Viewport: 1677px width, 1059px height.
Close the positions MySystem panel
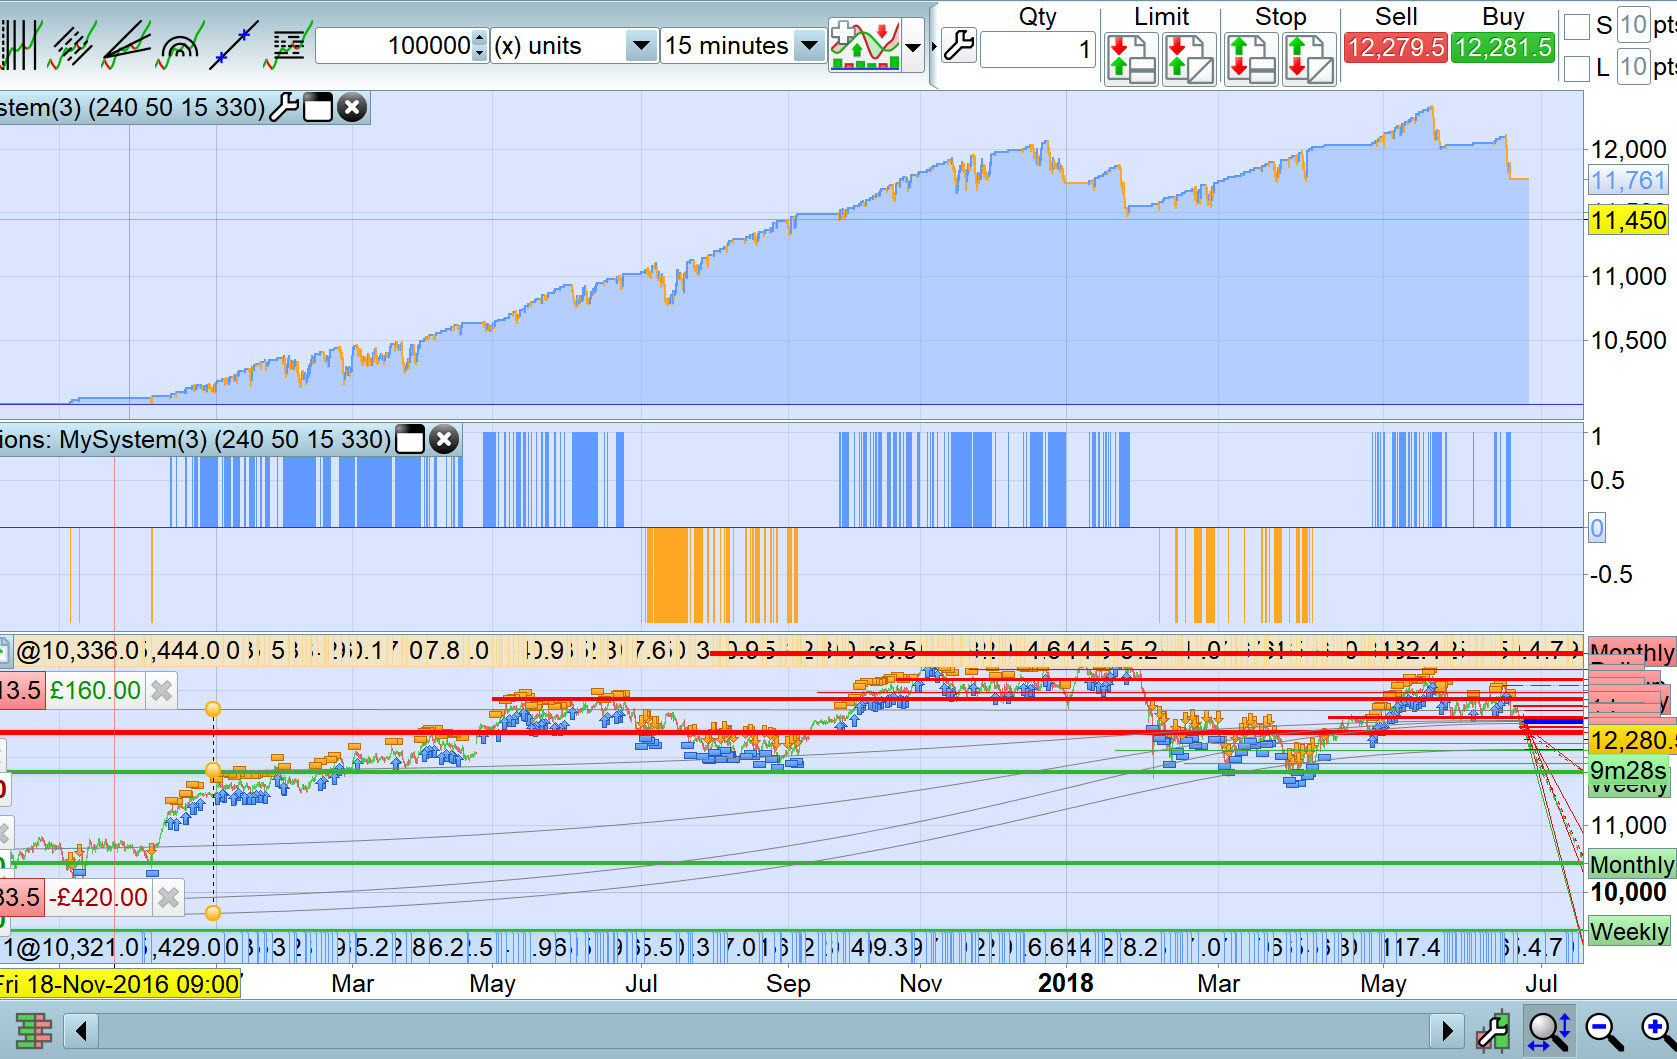[444, 439]
